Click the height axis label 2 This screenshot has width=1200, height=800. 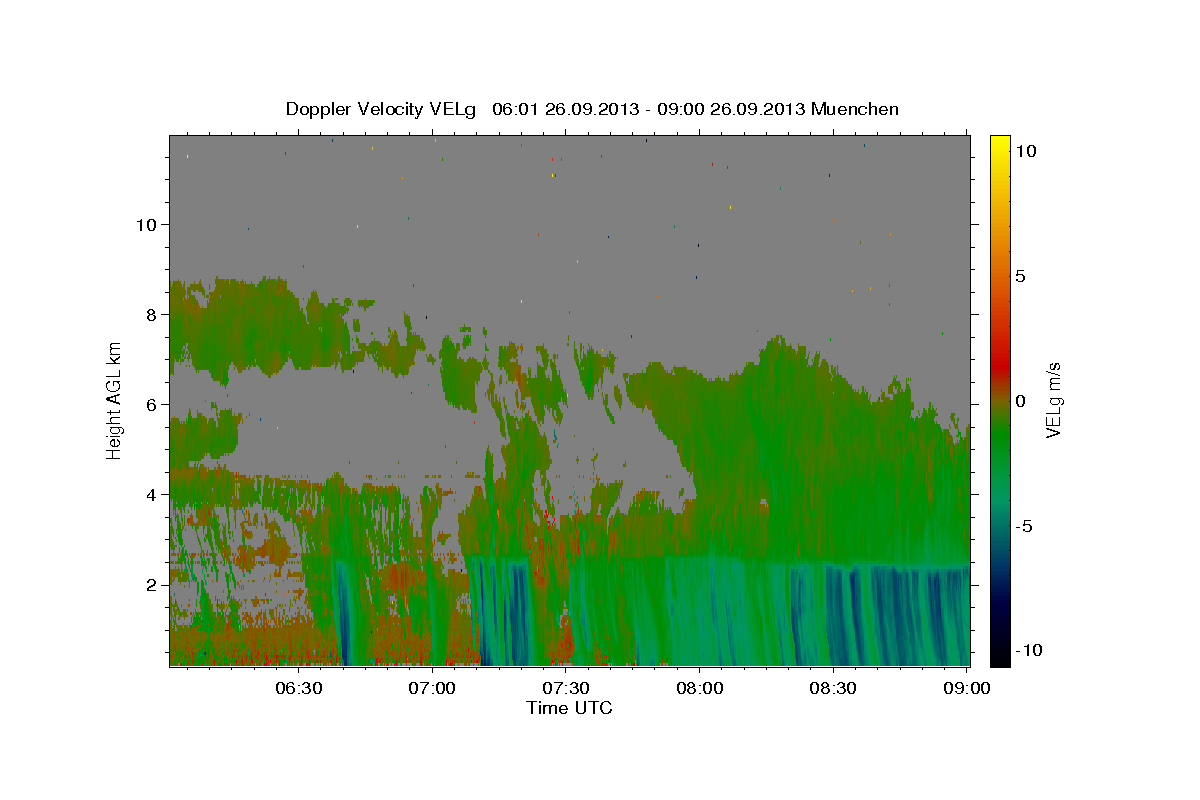coord(150,584)
